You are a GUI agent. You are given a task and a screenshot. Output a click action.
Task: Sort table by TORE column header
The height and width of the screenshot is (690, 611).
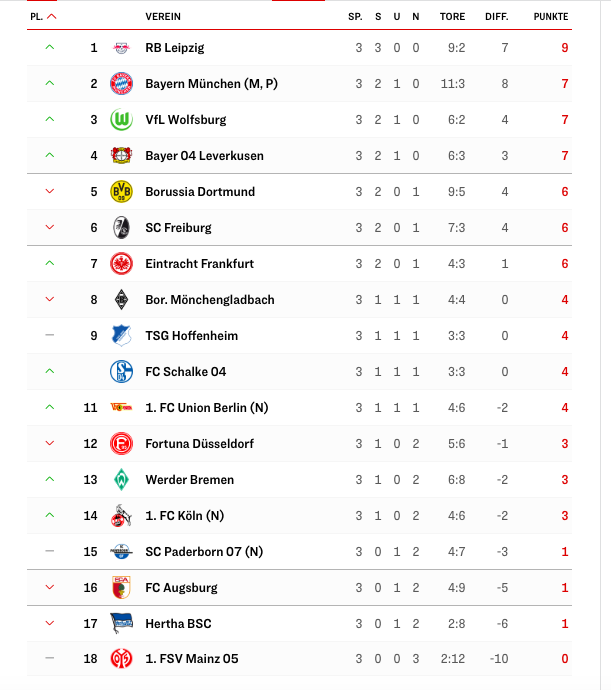452,17
